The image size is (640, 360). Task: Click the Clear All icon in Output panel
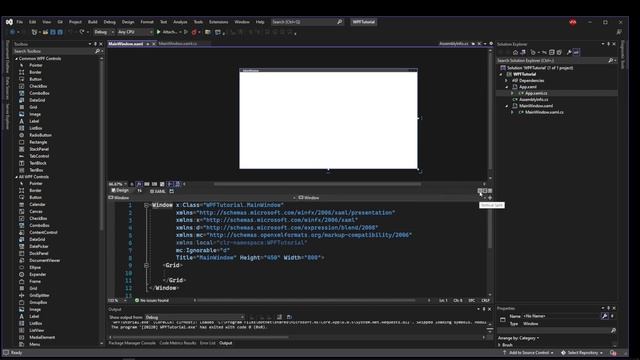(279, 317)
